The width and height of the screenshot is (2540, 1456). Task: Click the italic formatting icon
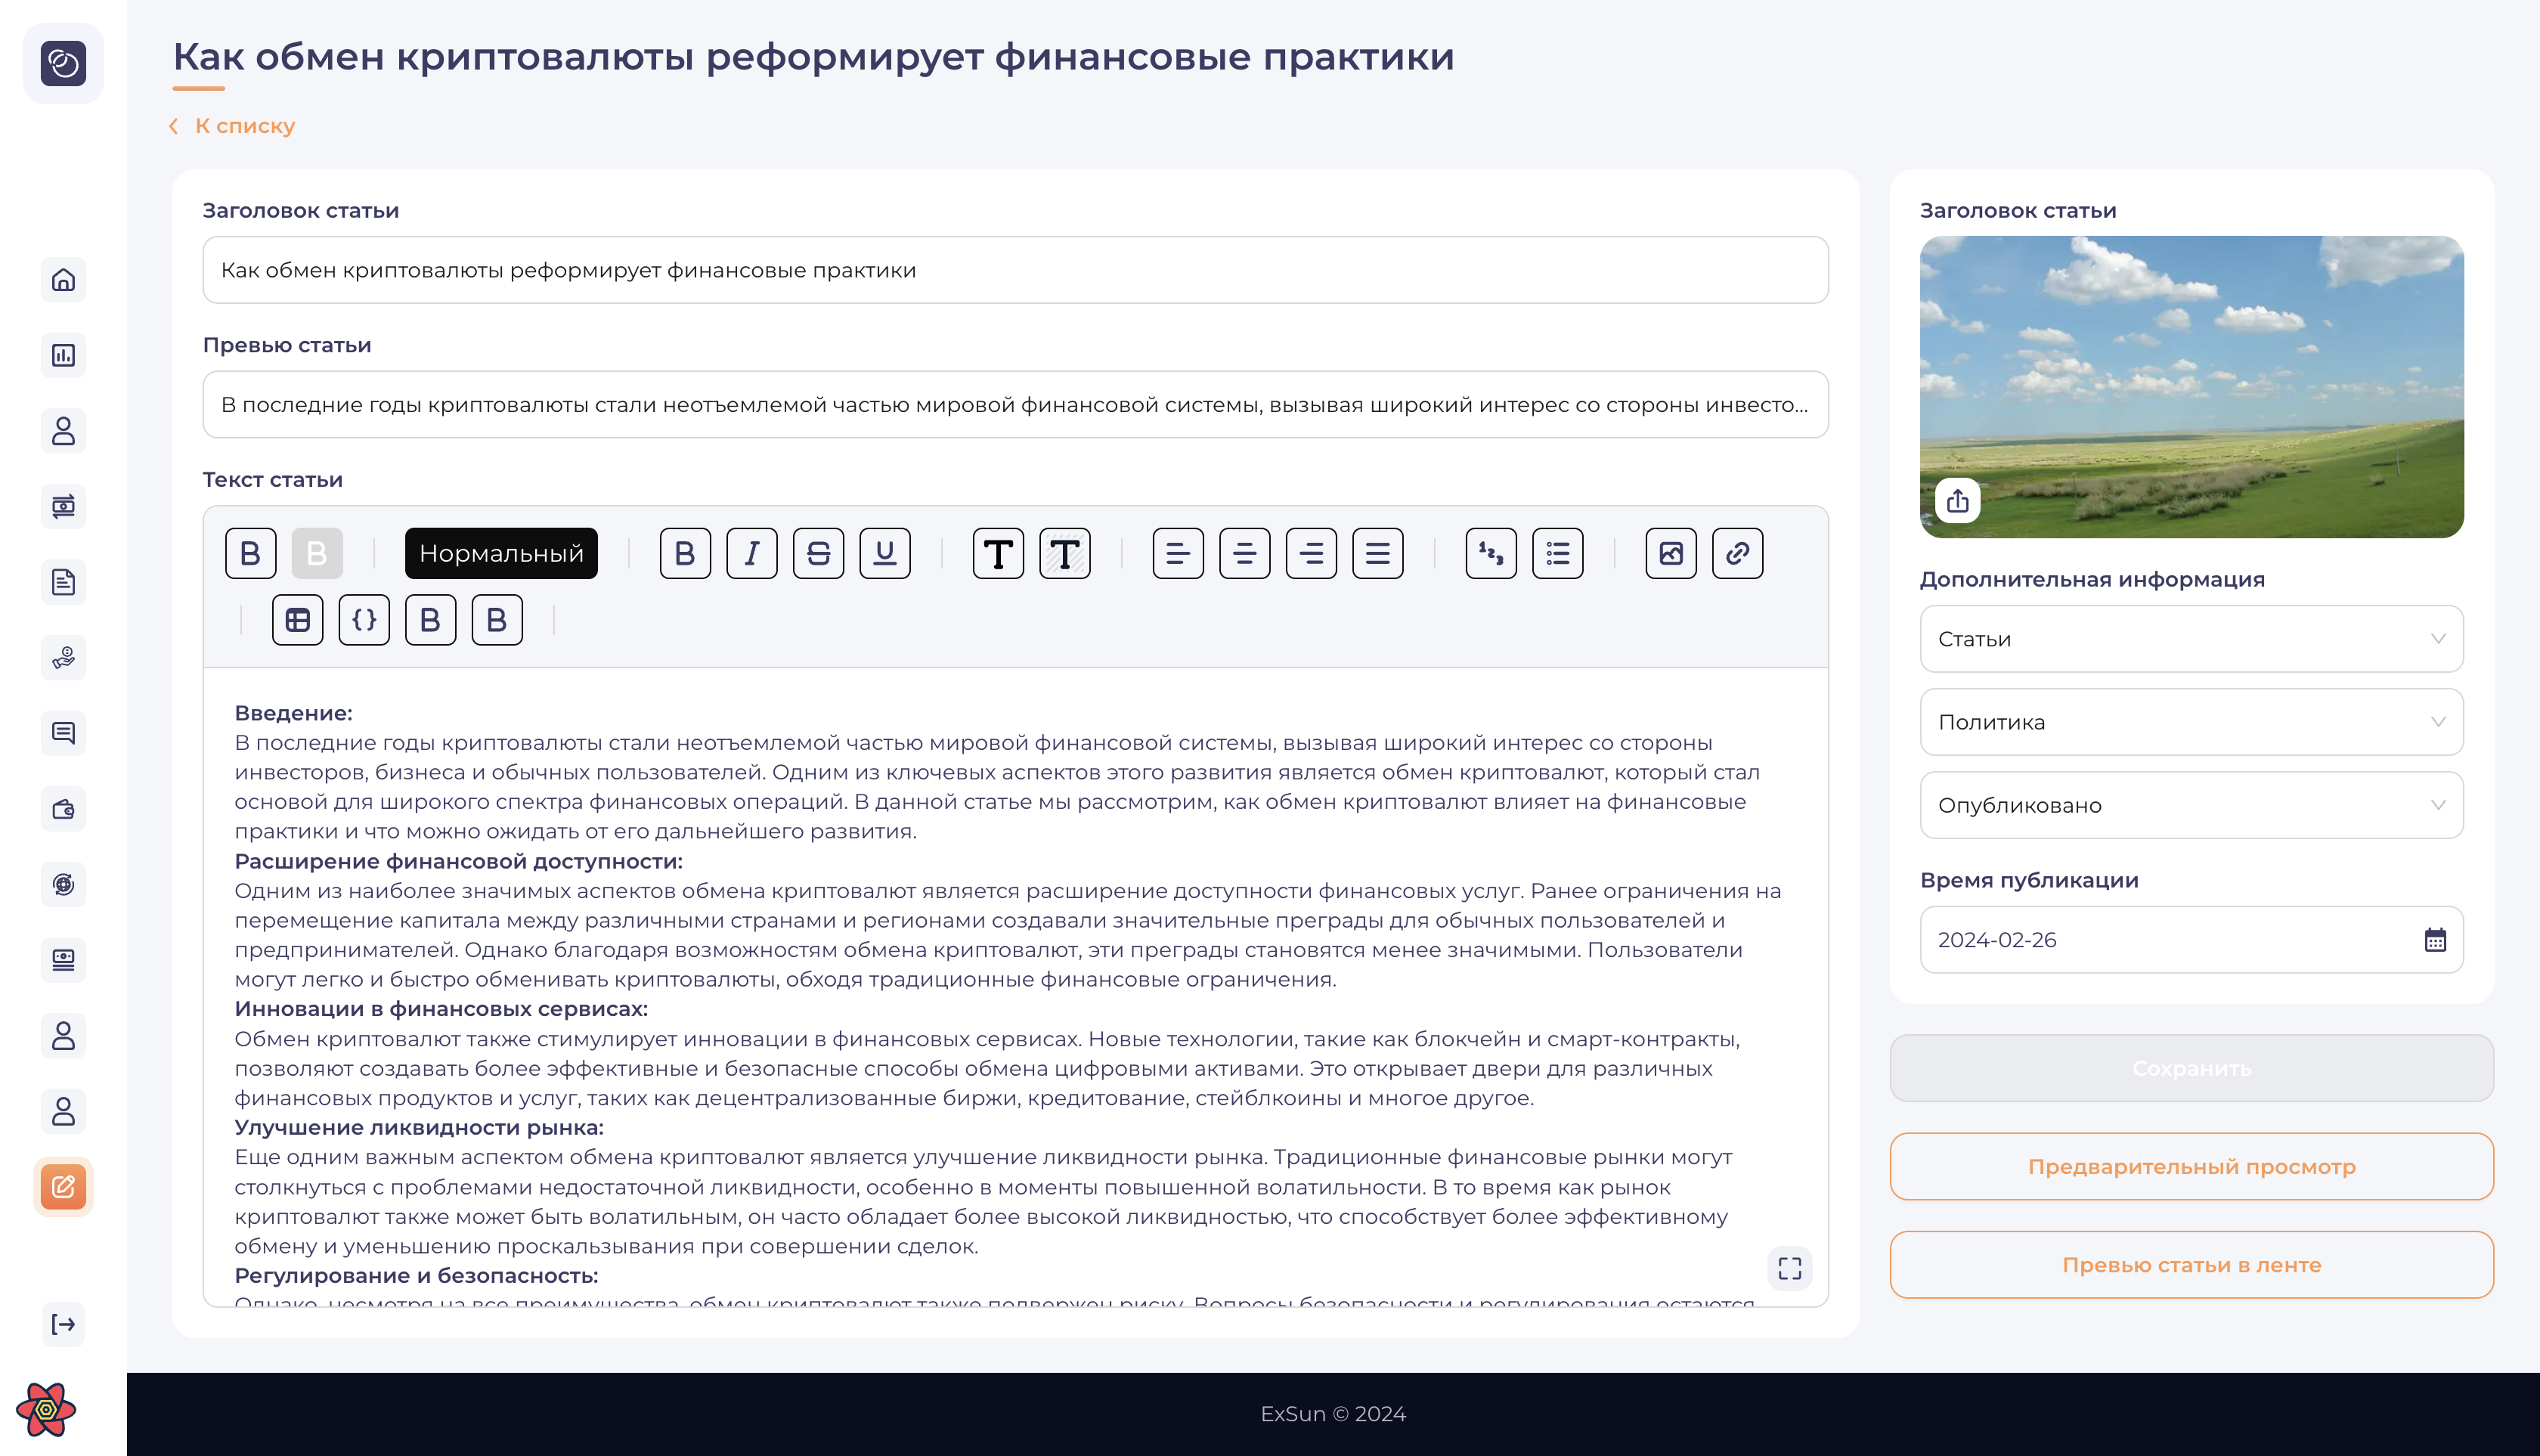click(751, 553)
